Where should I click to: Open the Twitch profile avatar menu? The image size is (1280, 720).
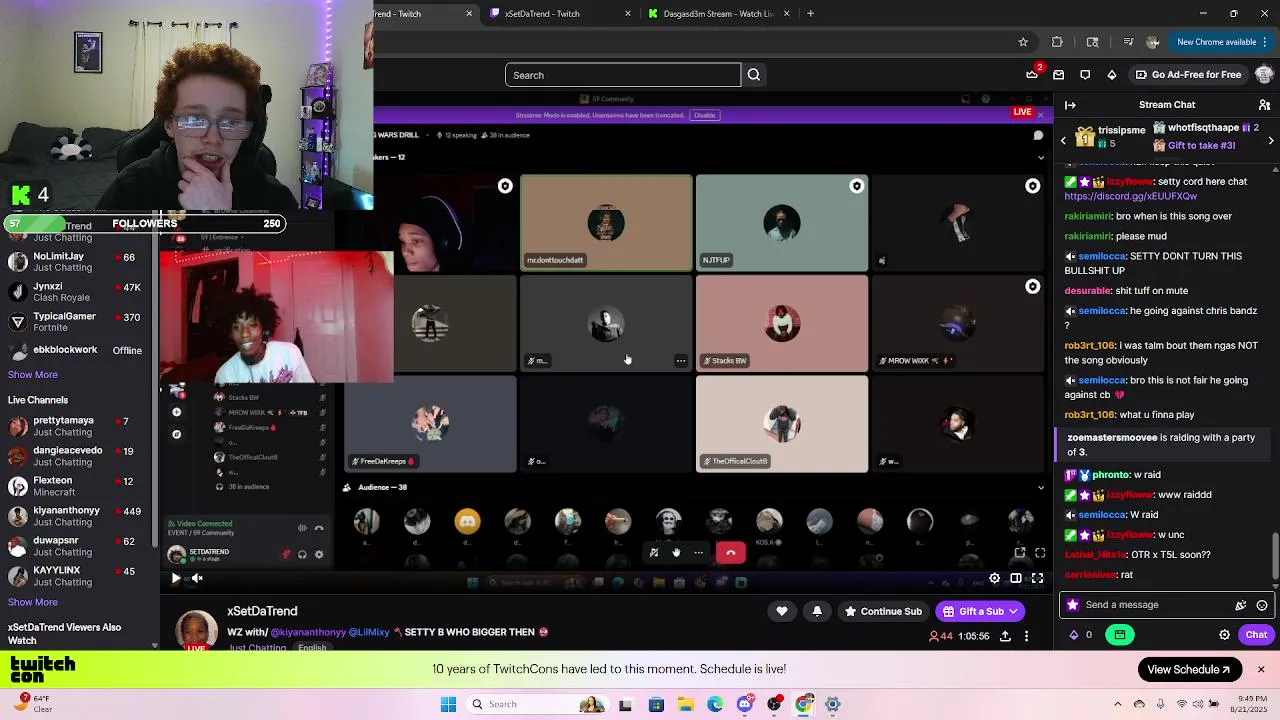1264,75
